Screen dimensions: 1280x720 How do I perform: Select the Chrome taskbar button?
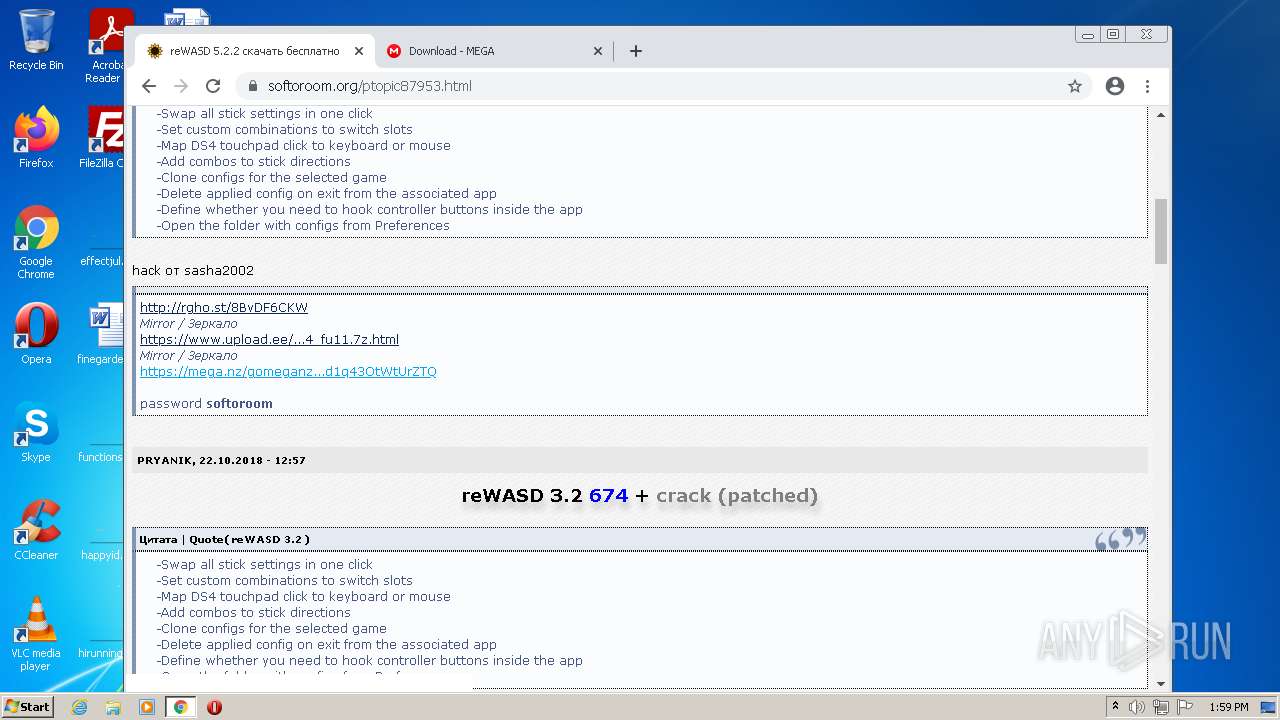(180, 707)
